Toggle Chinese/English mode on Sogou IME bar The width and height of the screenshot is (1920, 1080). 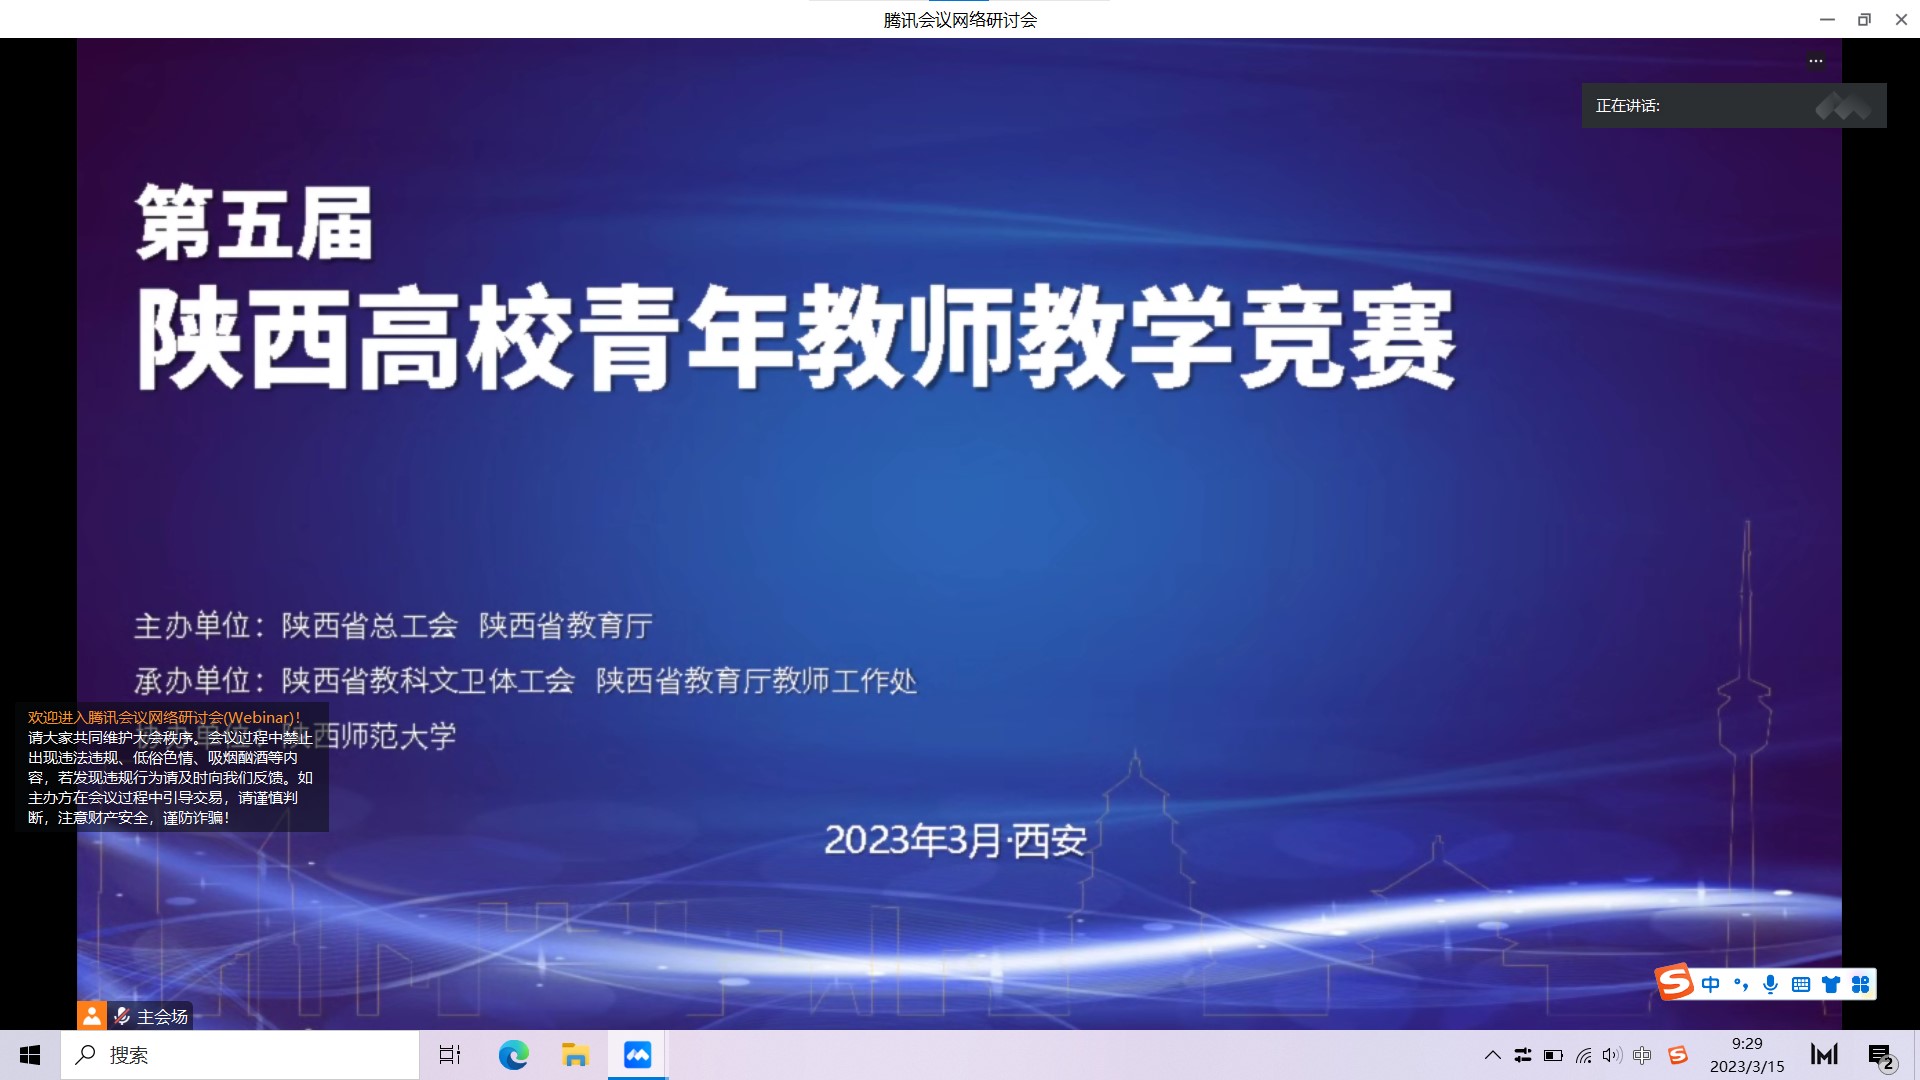[1711, 984]
